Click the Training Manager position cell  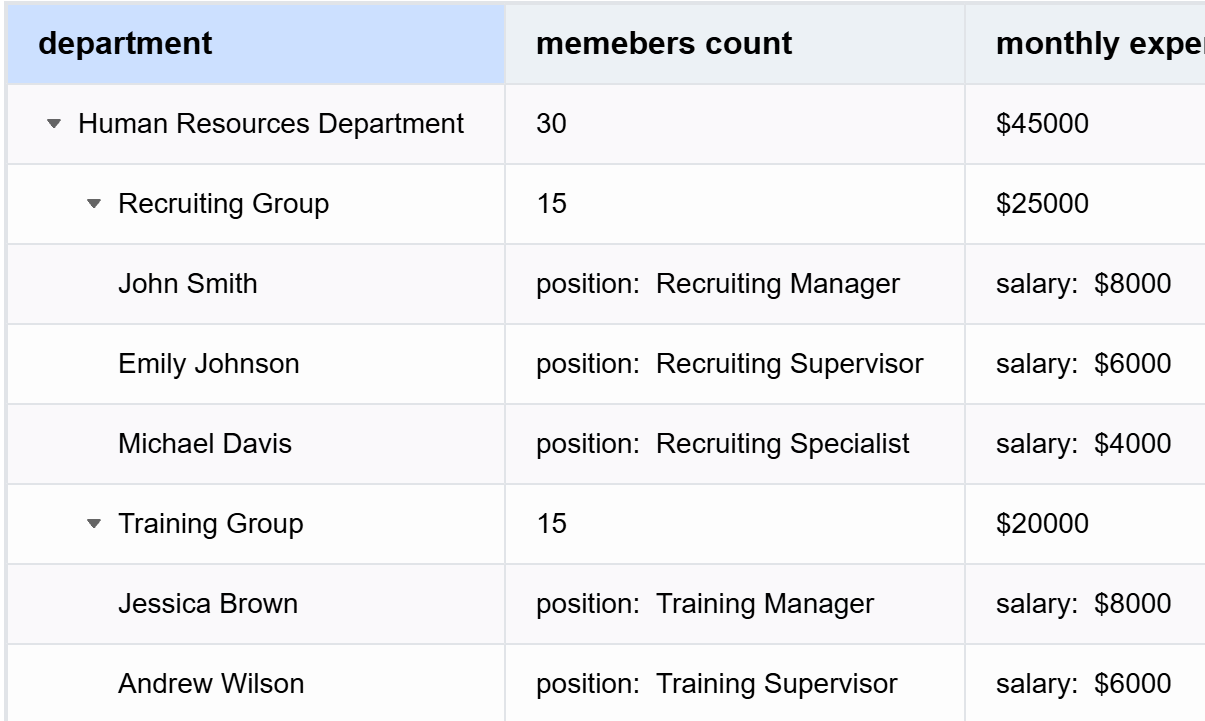point(705,604)
